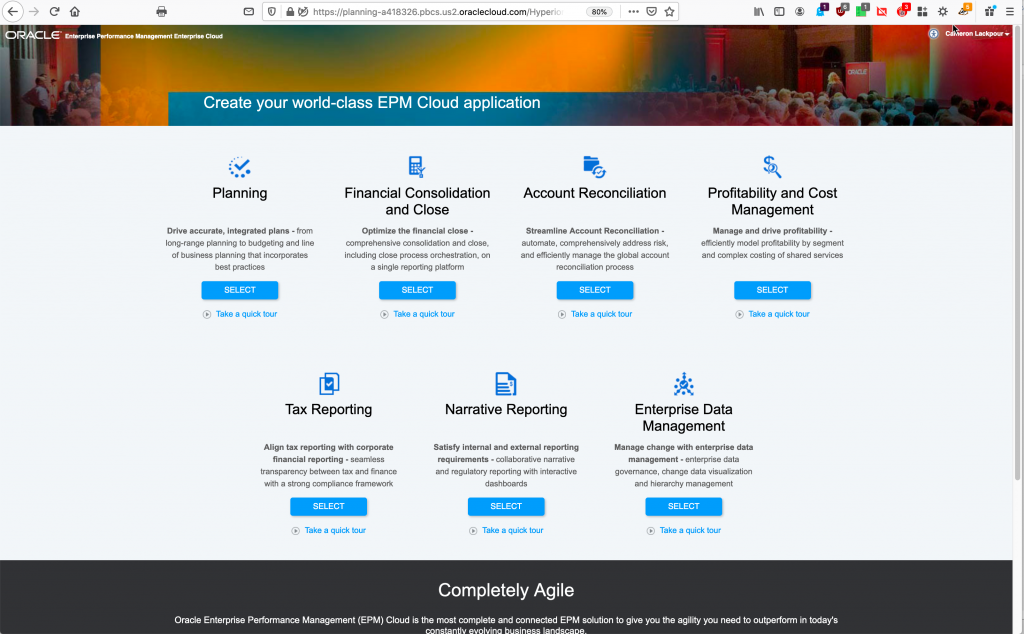The image size is (1024, 634).
Task: Click the Completely Agile heading
Action: coord(506,590)
